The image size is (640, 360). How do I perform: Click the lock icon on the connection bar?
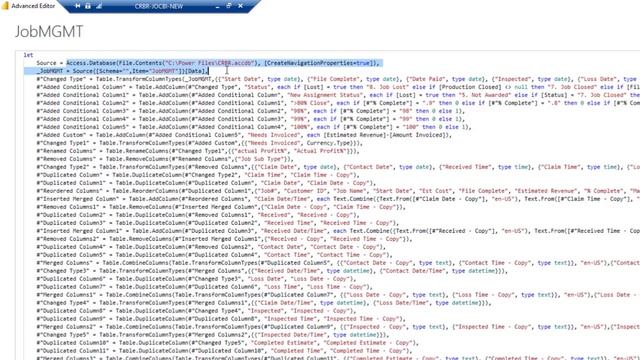(88, 6)
